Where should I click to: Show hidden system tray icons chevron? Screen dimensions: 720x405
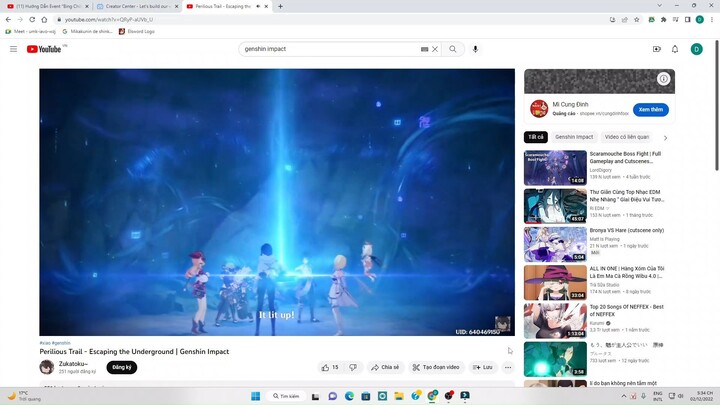click(624, 396)
